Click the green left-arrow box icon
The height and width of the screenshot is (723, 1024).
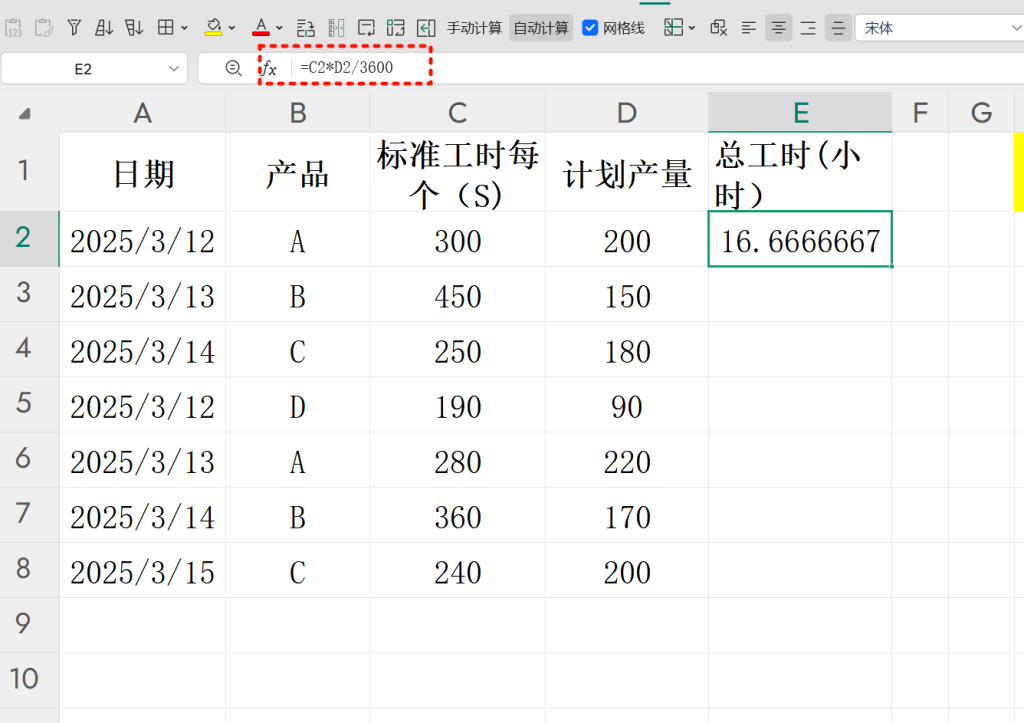click(426, 28)
